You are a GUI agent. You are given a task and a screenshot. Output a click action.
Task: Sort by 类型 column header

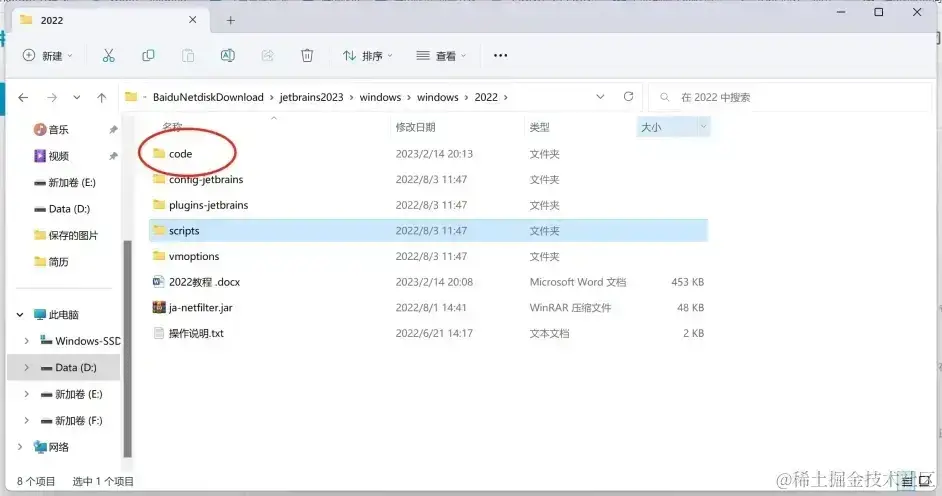[539, 127]
